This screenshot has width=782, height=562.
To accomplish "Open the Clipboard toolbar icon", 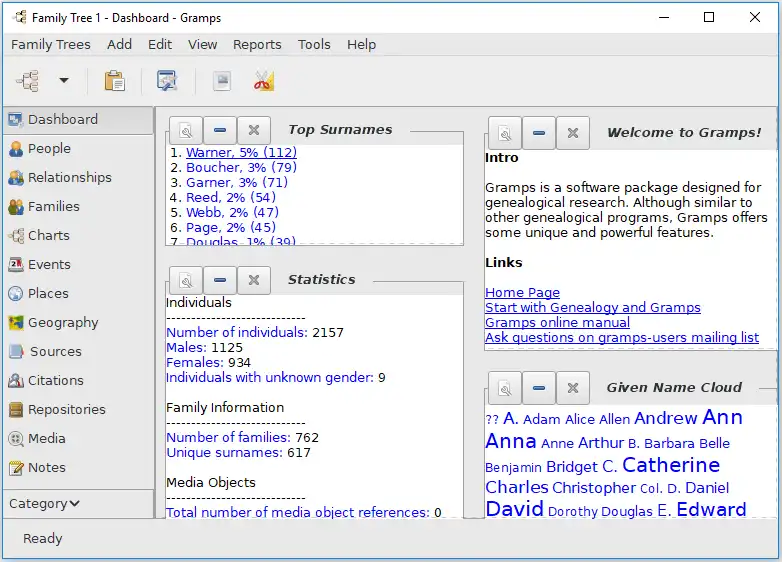I will tap(115, 81).
